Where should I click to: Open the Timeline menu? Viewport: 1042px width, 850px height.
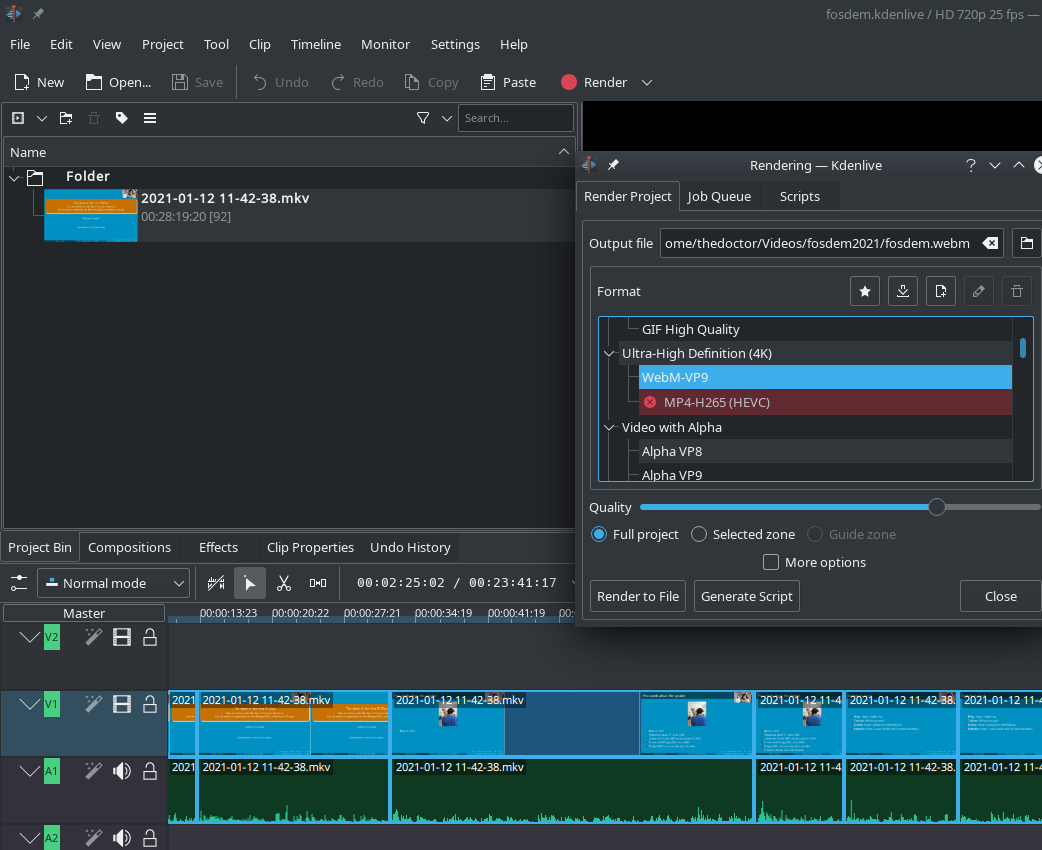[316, 44]
